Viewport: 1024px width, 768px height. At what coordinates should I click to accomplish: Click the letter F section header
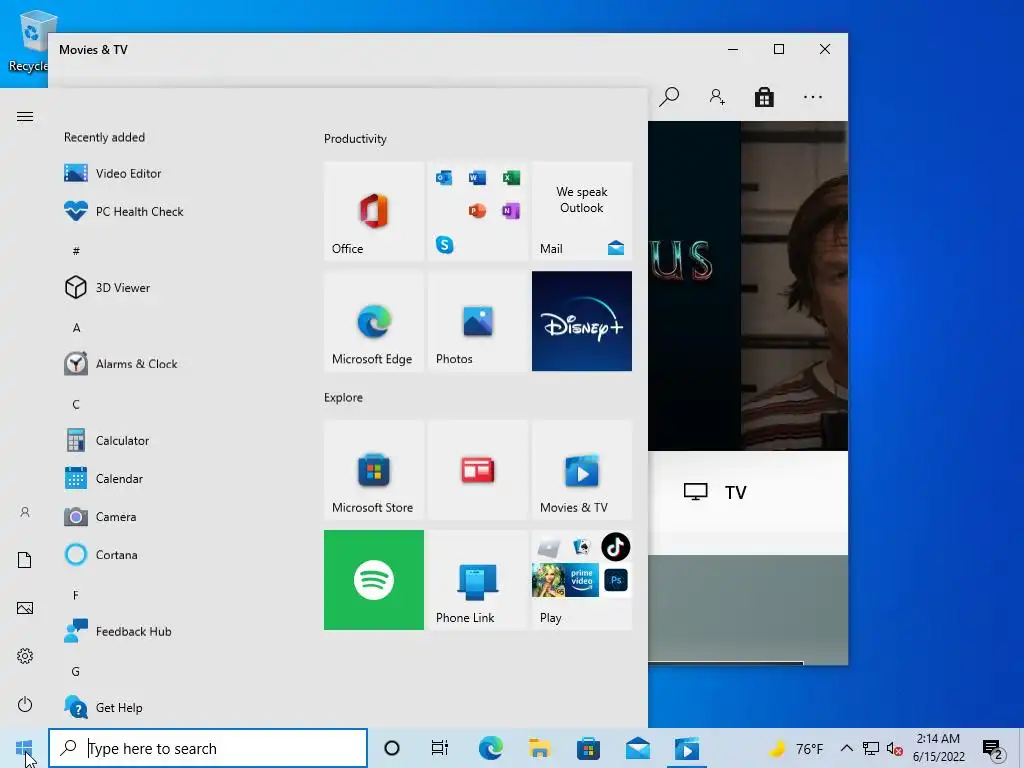(76, 595)
